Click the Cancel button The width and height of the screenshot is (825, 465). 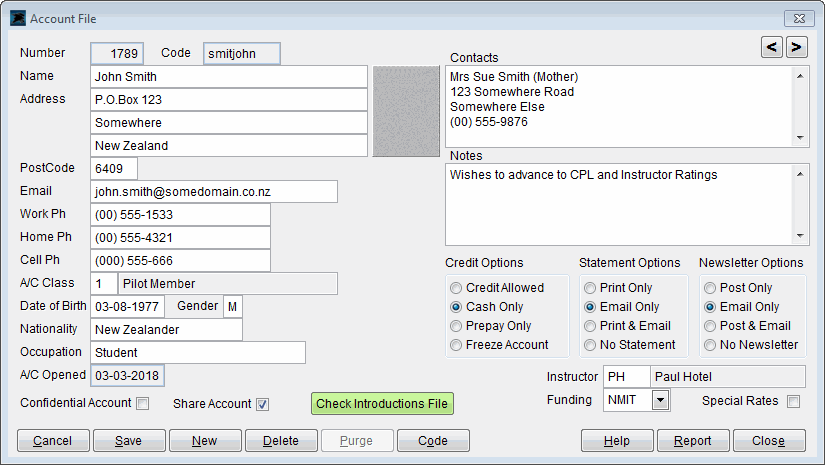tap(53, 441)
